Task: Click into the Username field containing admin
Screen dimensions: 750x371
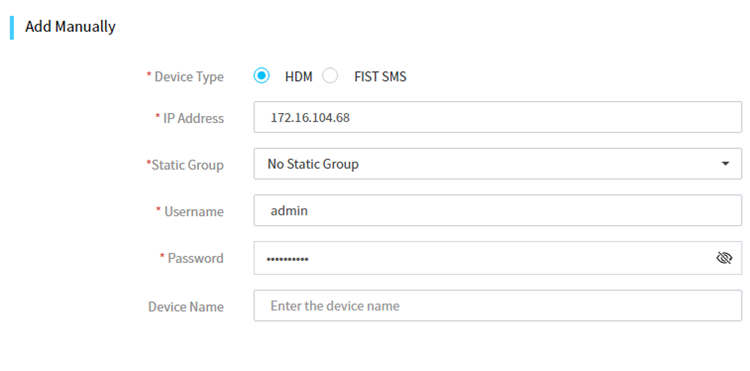Action: pos(497,210)
